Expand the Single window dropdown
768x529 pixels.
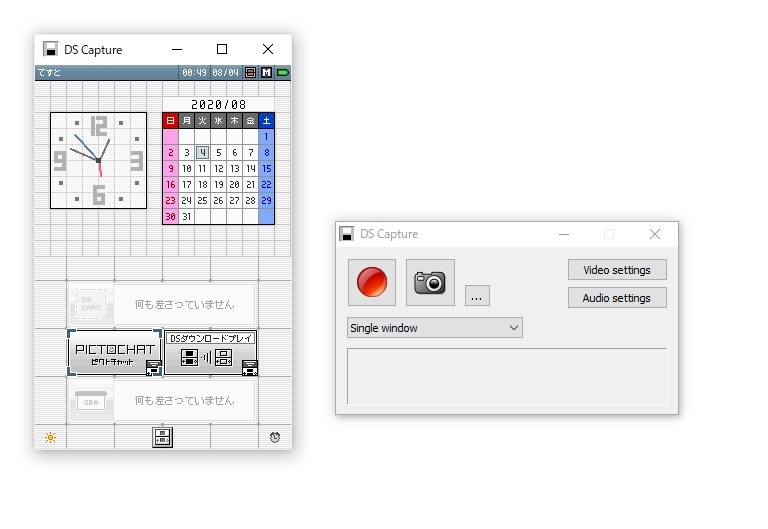pos(435,328)
